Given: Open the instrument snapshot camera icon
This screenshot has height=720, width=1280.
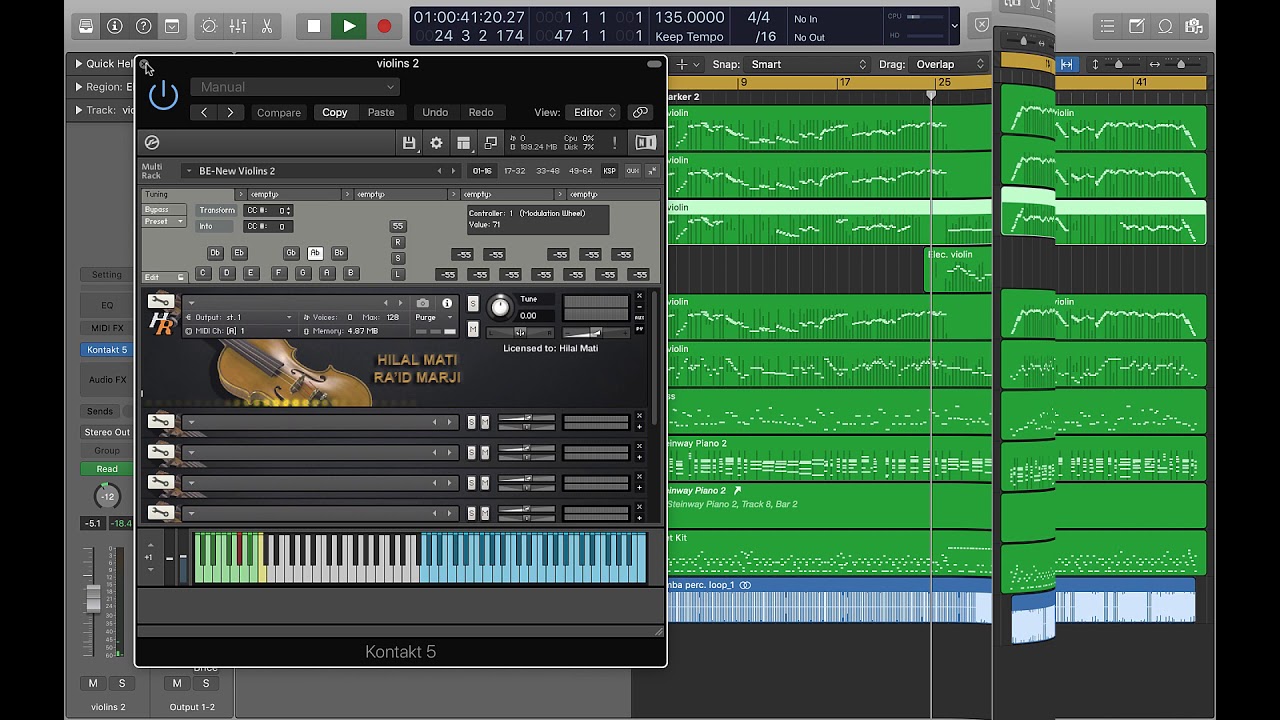Looking at the screenshot, I should [423, 303].
